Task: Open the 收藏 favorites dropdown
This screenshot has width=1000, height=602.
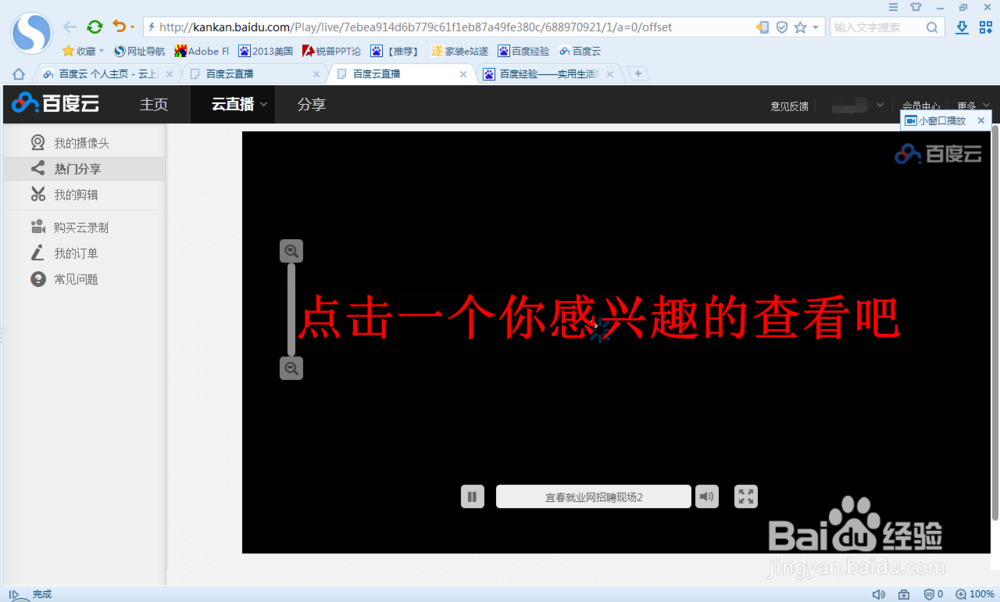Action: (x=83, y=51)
